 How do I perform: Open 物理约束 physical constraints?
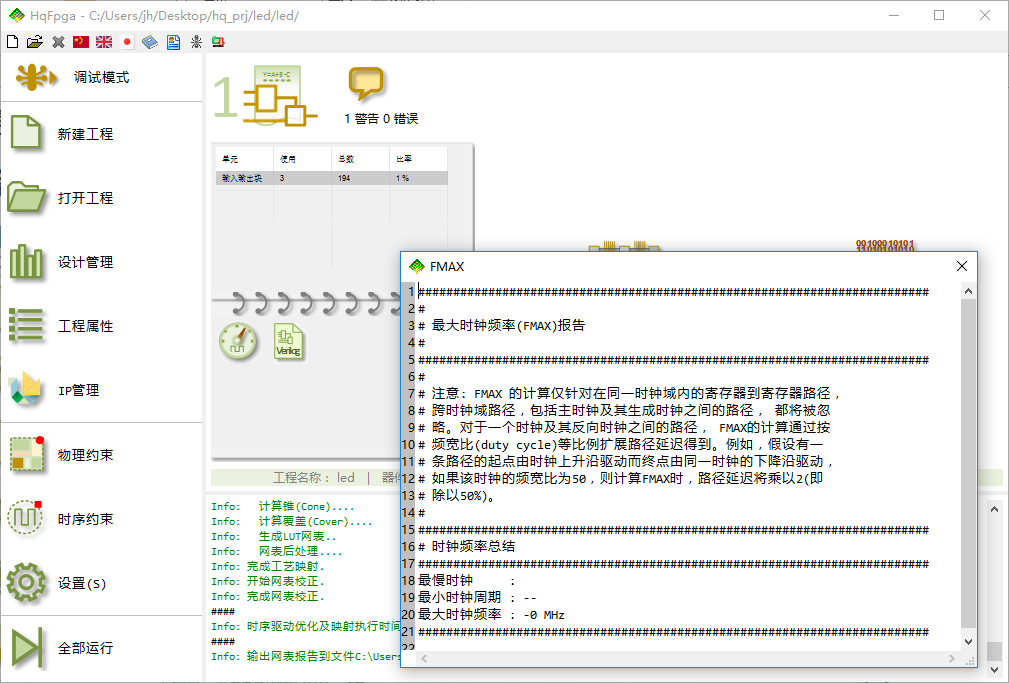coord(85,455)
